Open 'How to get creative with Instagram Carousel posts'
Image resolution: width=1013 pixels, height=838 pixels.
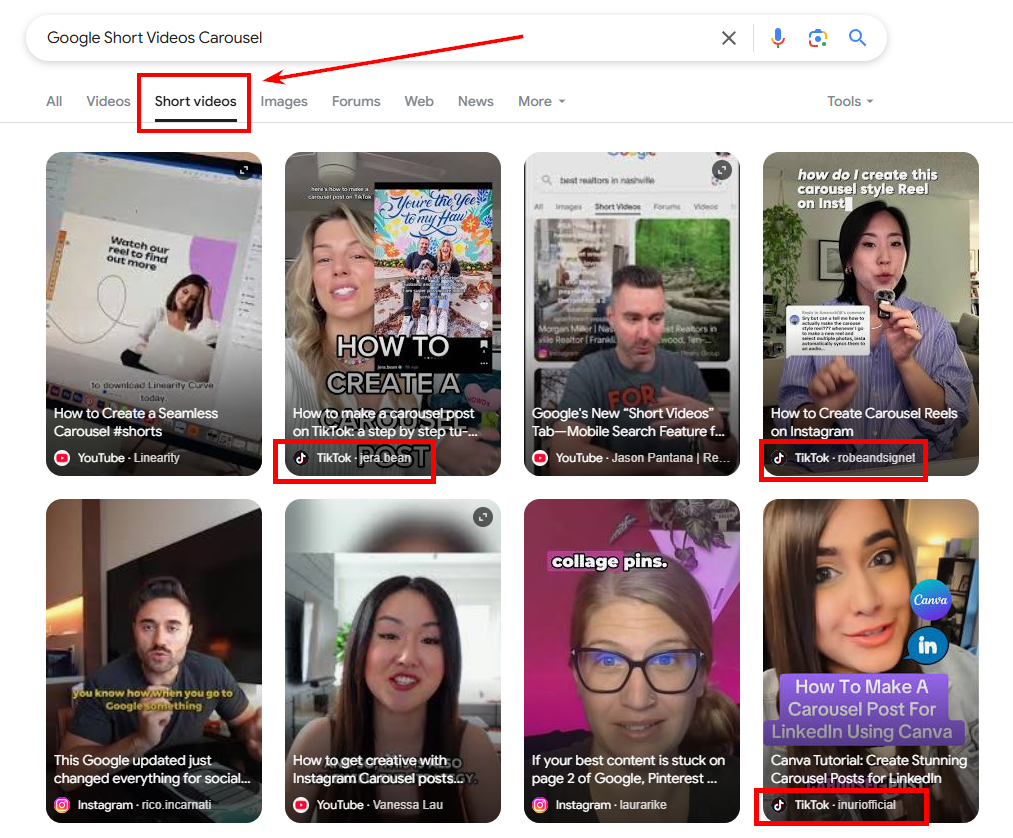tap(378, 769)
